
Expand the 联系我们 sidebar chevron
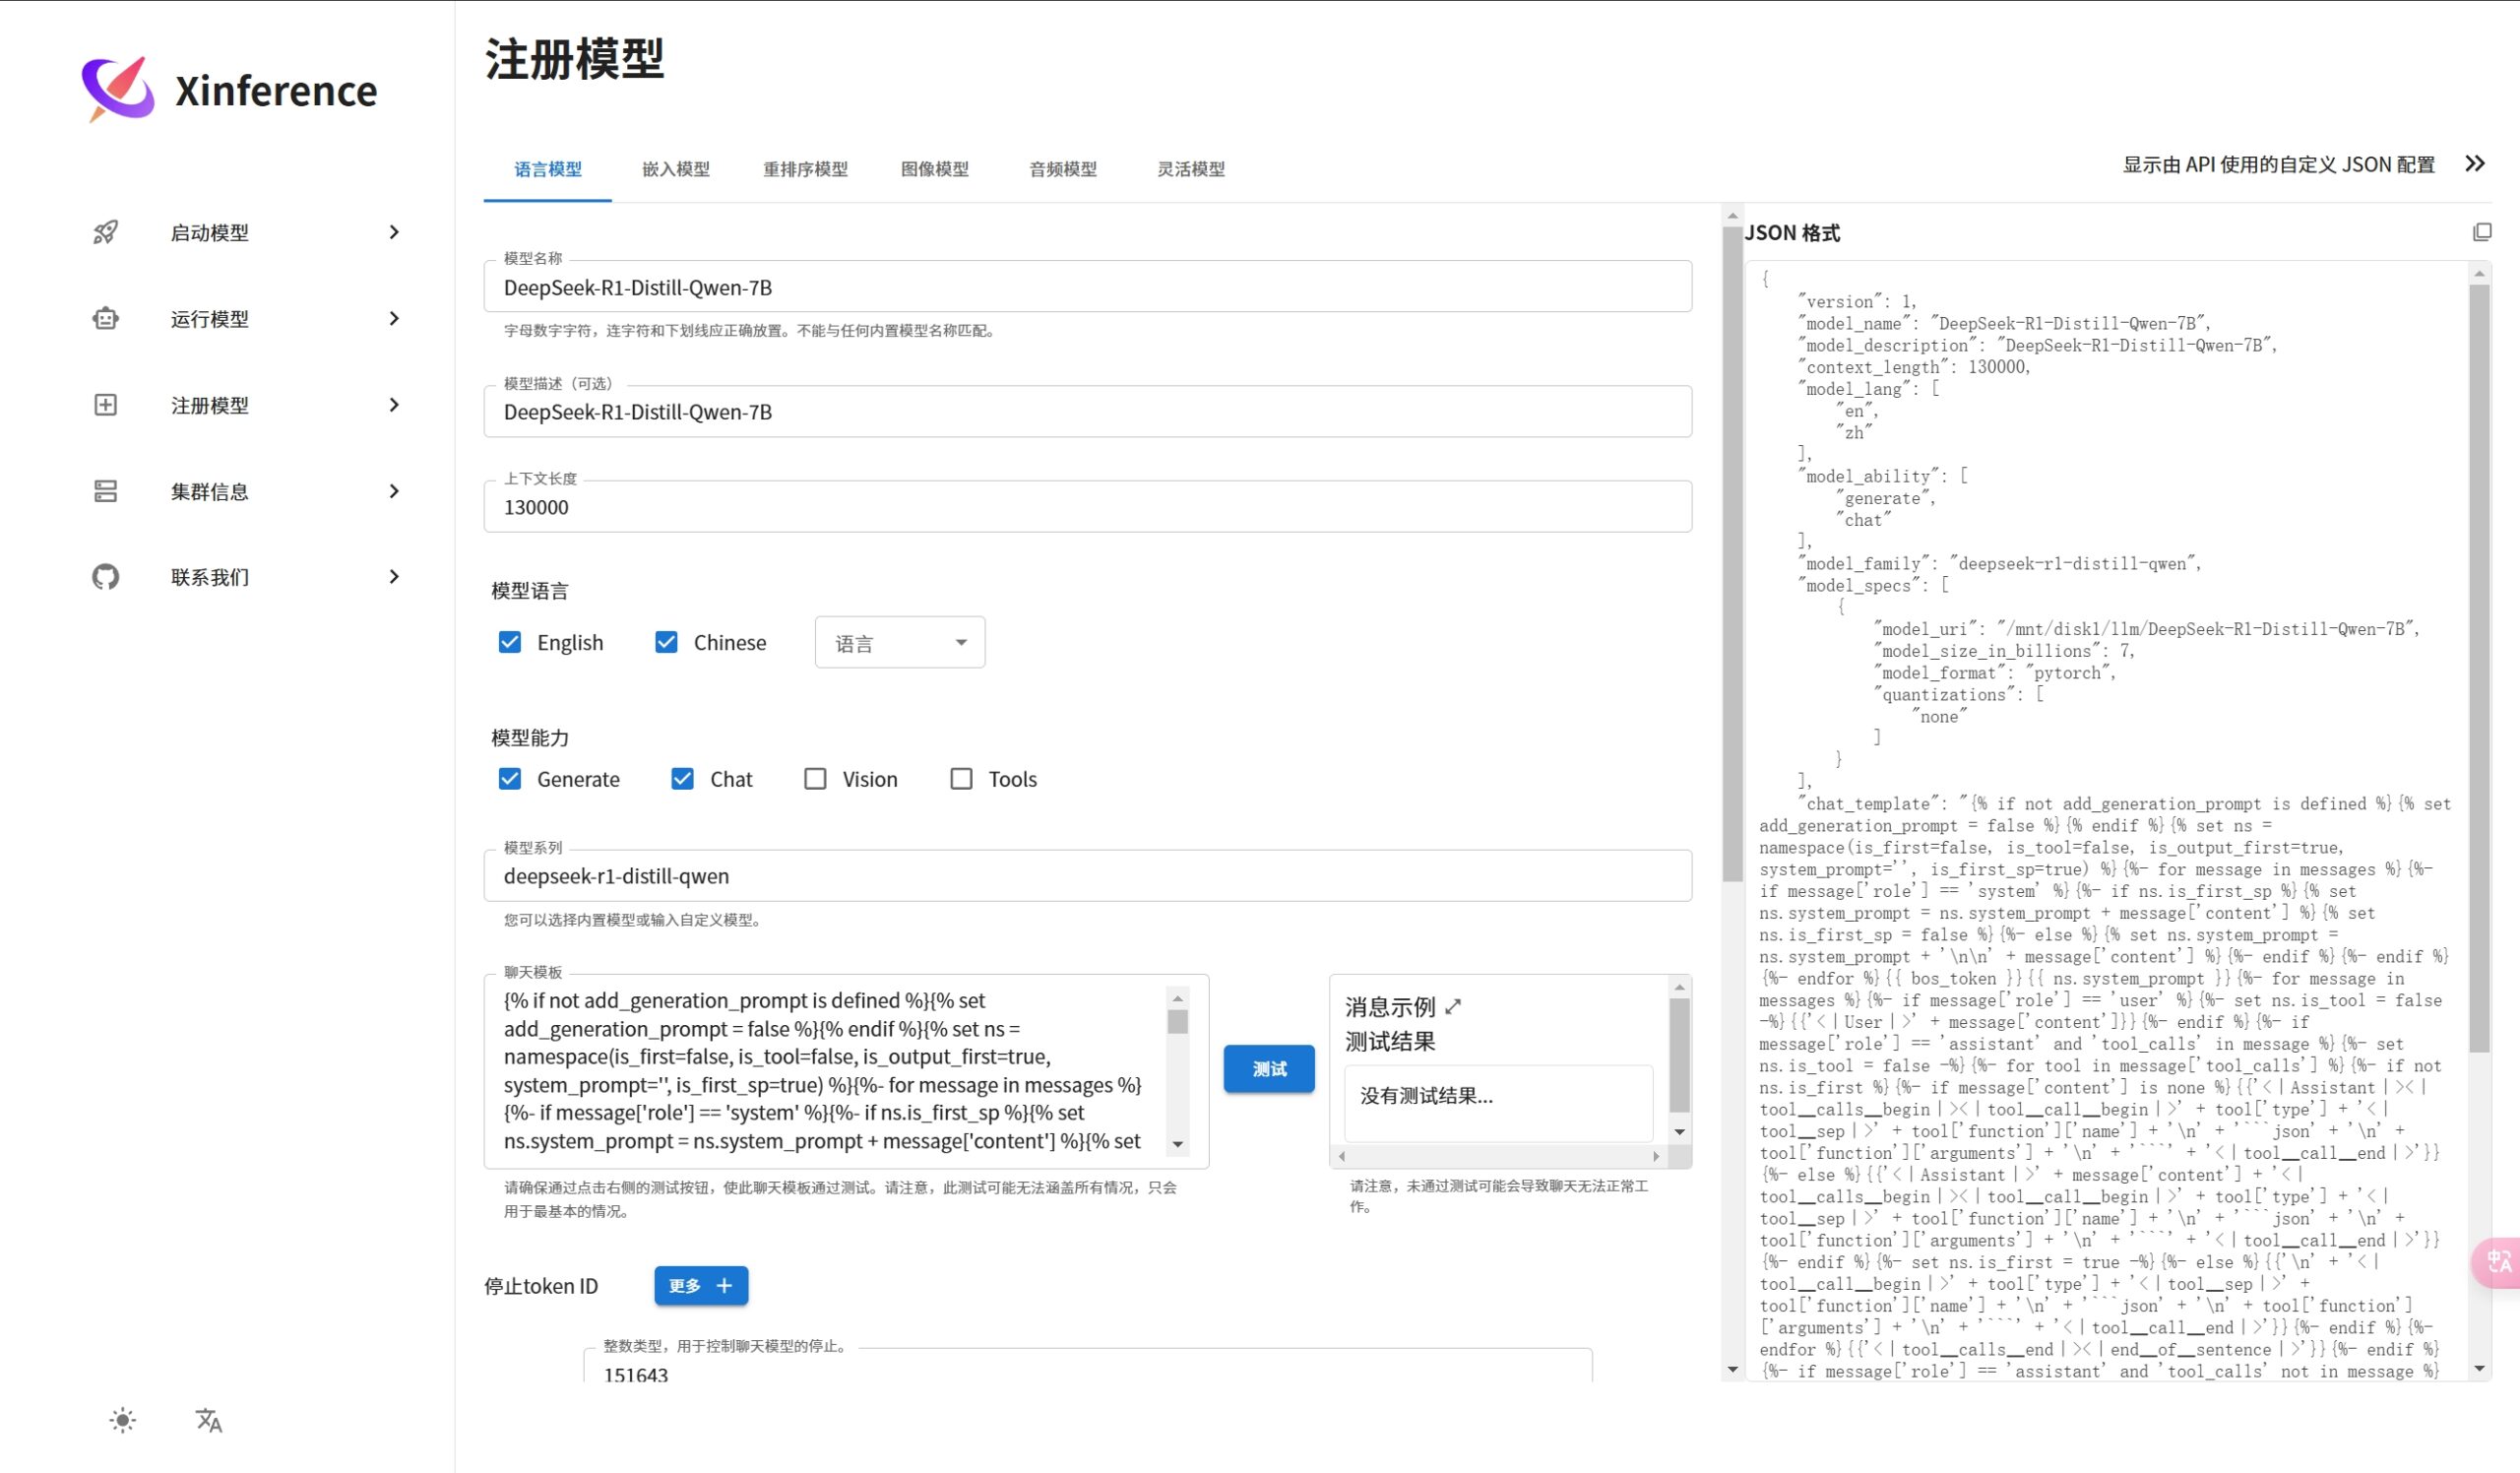[x=394, y=577]
